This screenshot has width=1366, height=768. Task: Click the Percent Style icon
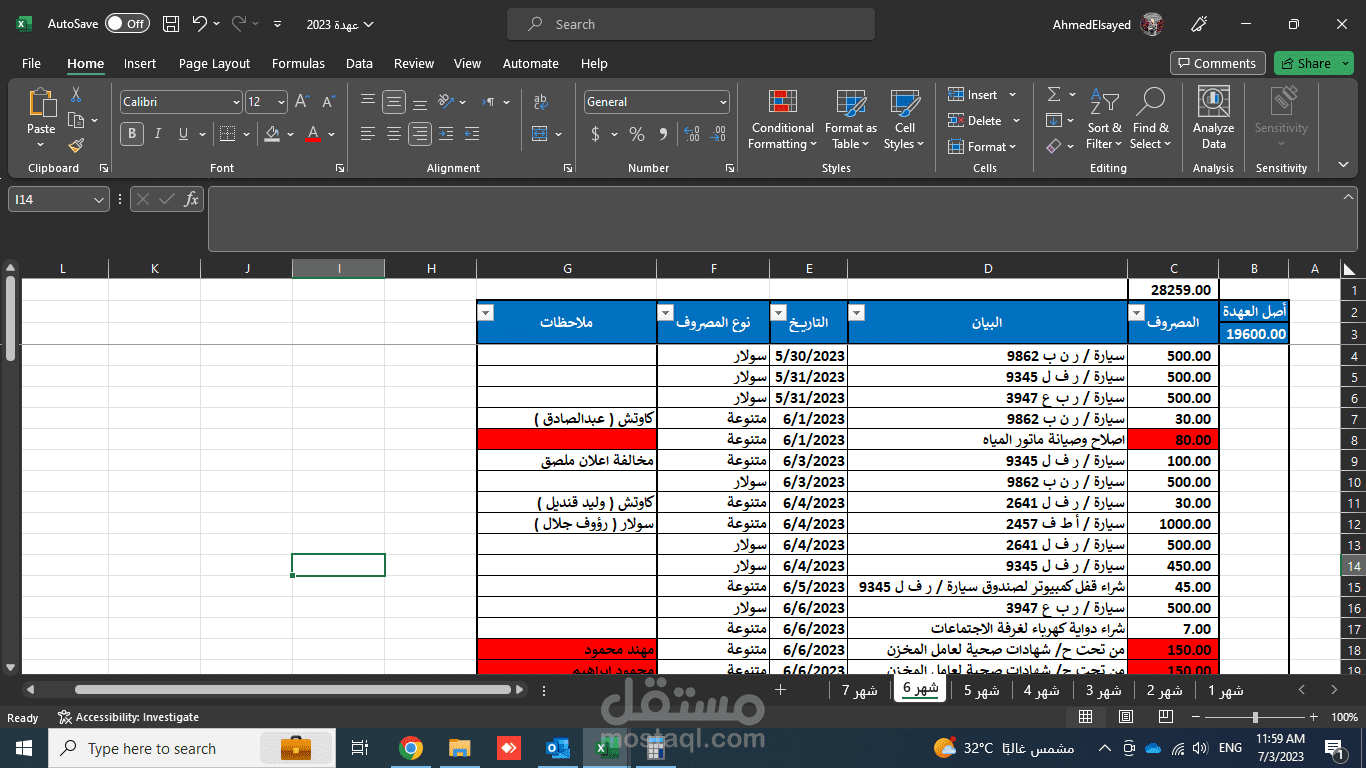click(637, 133)
